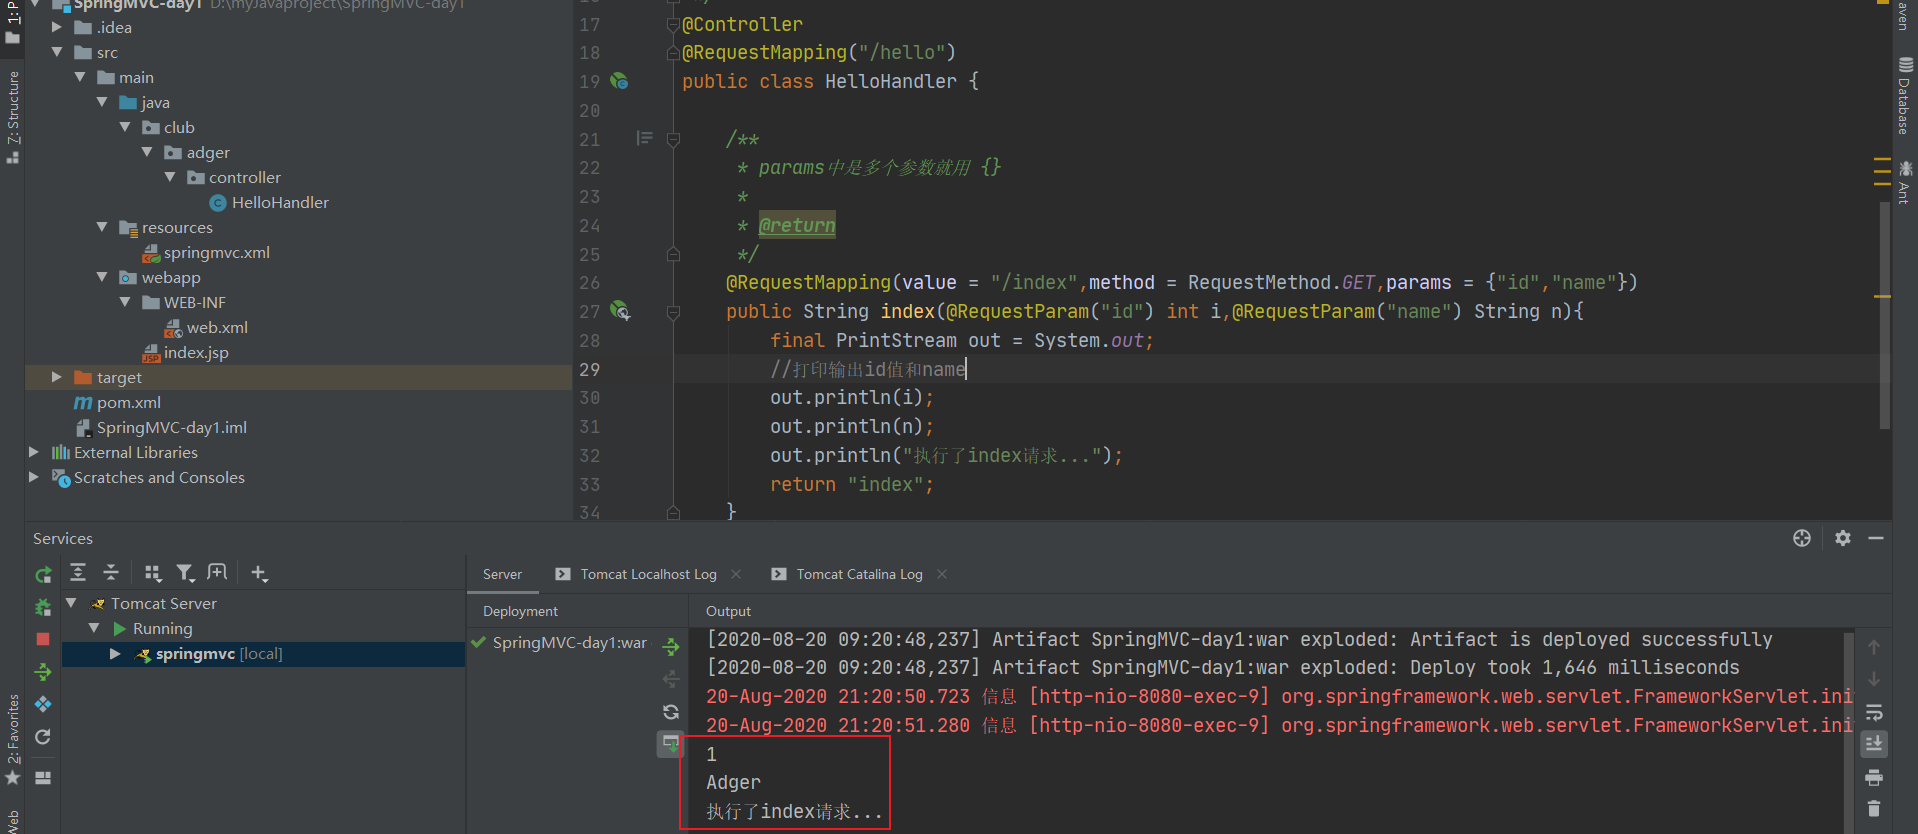1918x834 pixels.
Task: Open the Tomcat Catalina Log tab
Action: point(859,574)
